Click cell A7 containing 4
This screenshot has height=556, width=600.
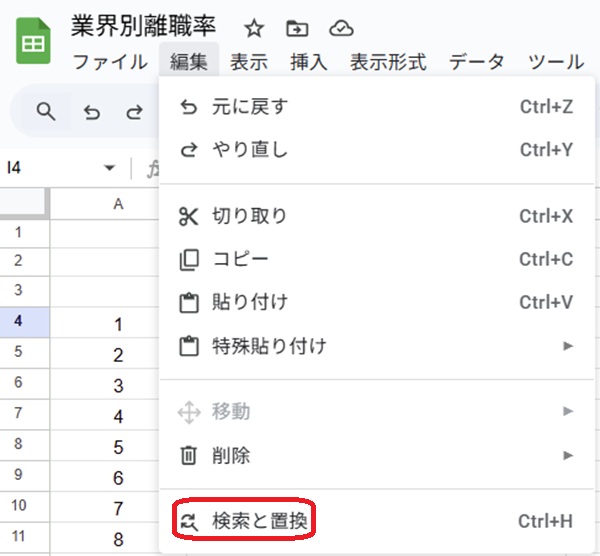[104, 416]
